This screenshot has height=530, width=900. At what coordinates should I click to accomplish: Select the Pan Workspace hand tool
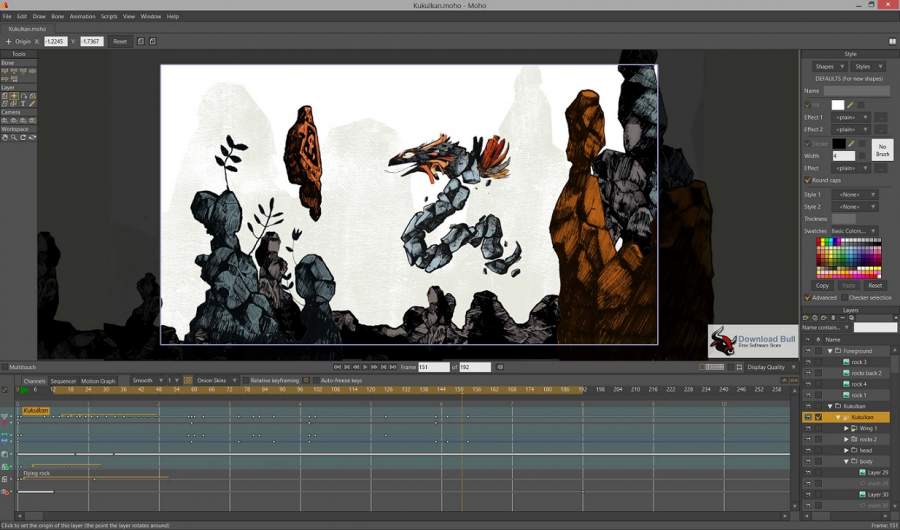click(x=5, y=137)
